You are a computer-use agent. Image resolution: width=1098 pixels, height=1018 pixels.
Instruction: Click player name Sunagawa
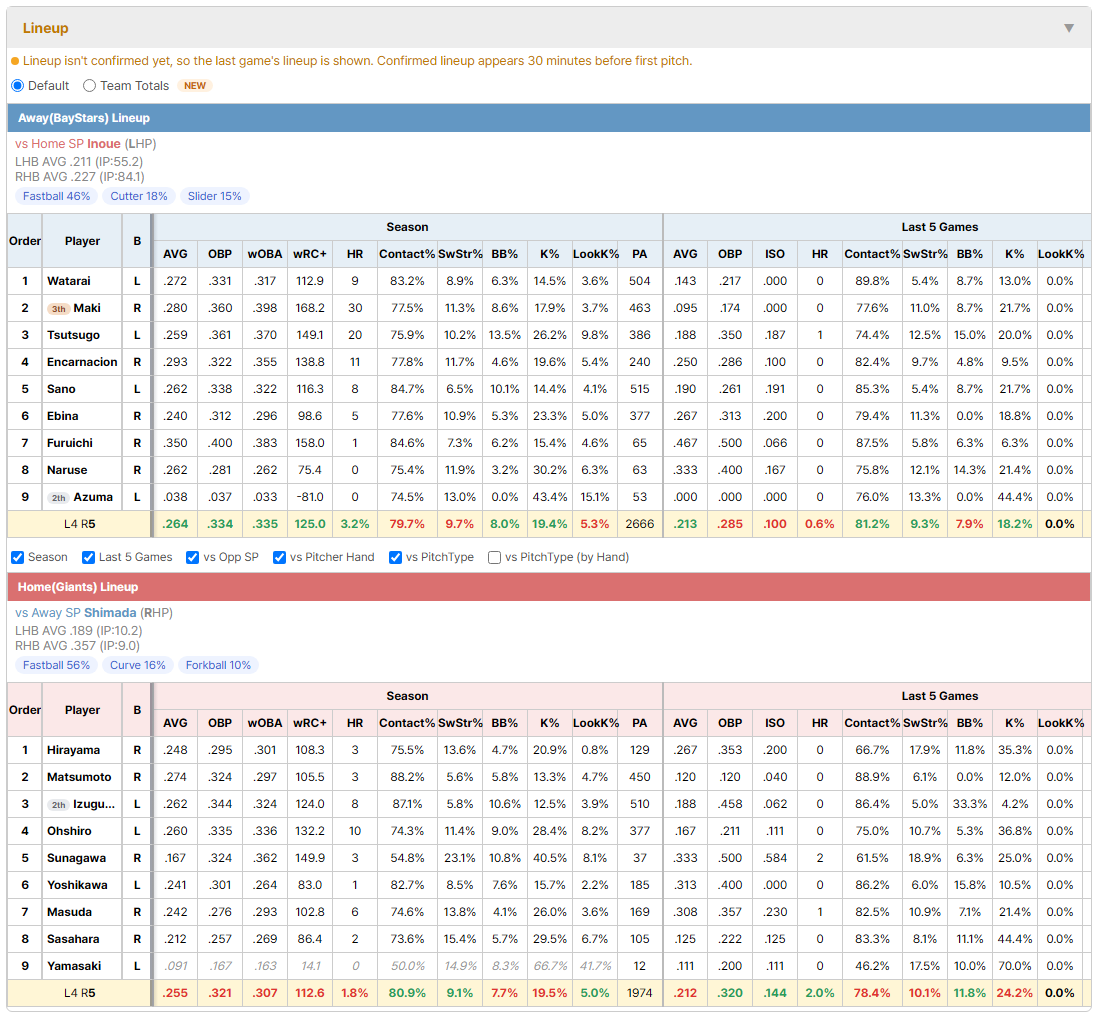[x=76, y=858]
